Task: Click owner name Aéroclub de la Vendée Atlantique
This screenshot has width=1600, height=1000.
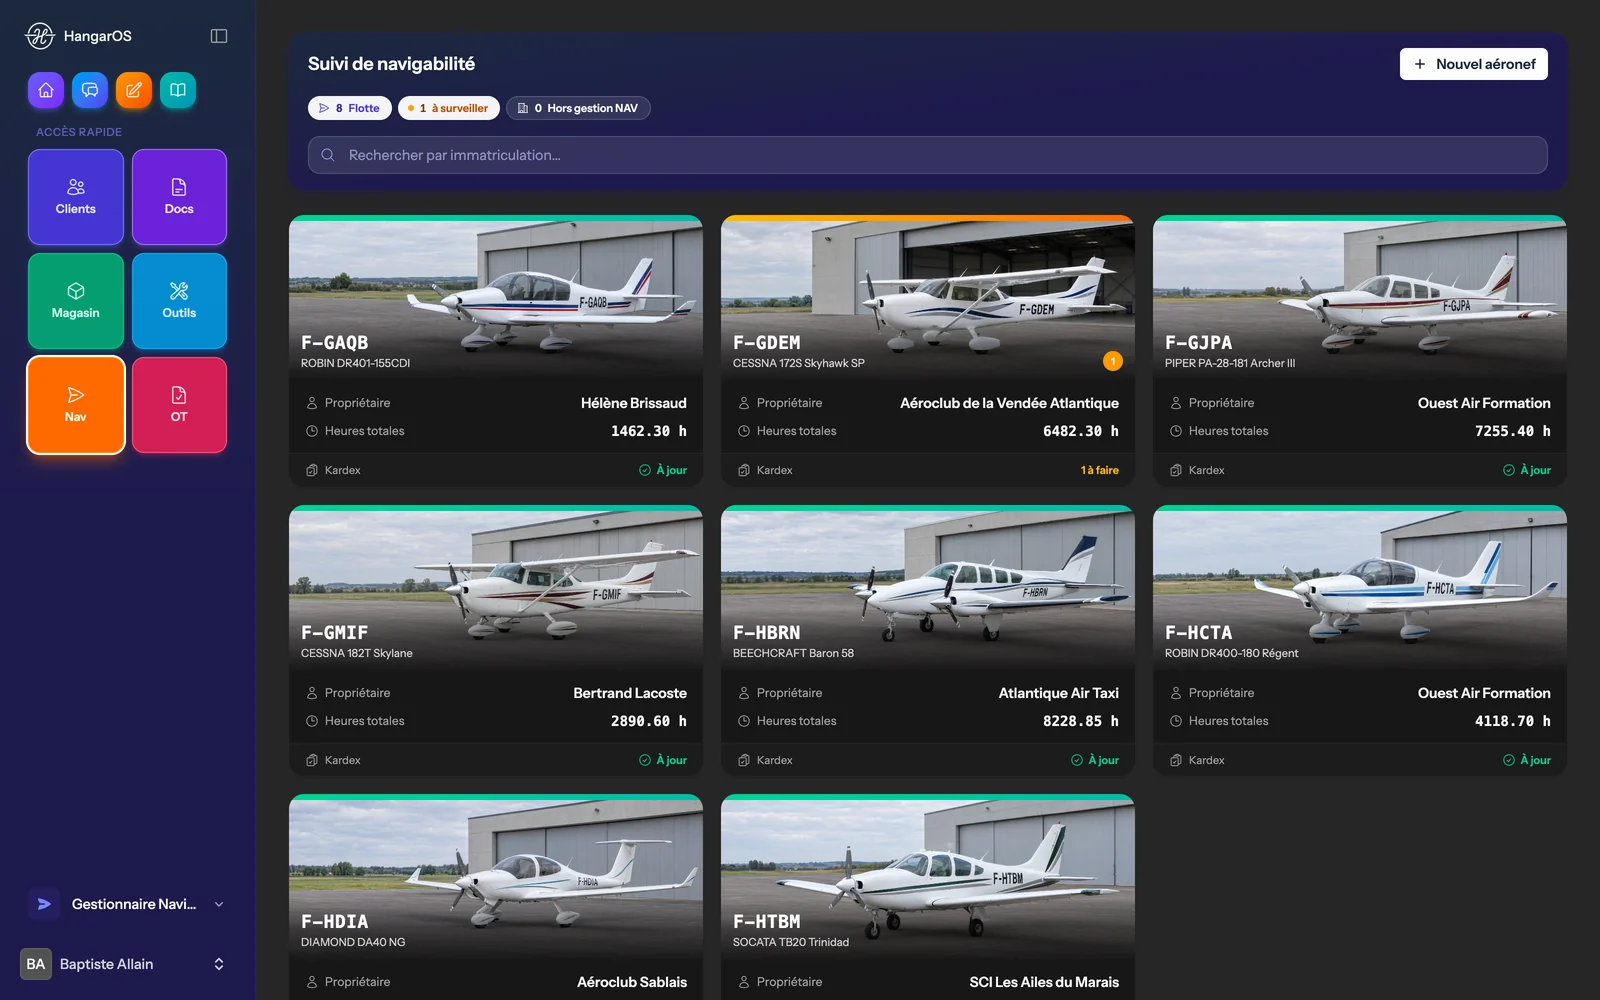Action: click(x=1009, y=403)
